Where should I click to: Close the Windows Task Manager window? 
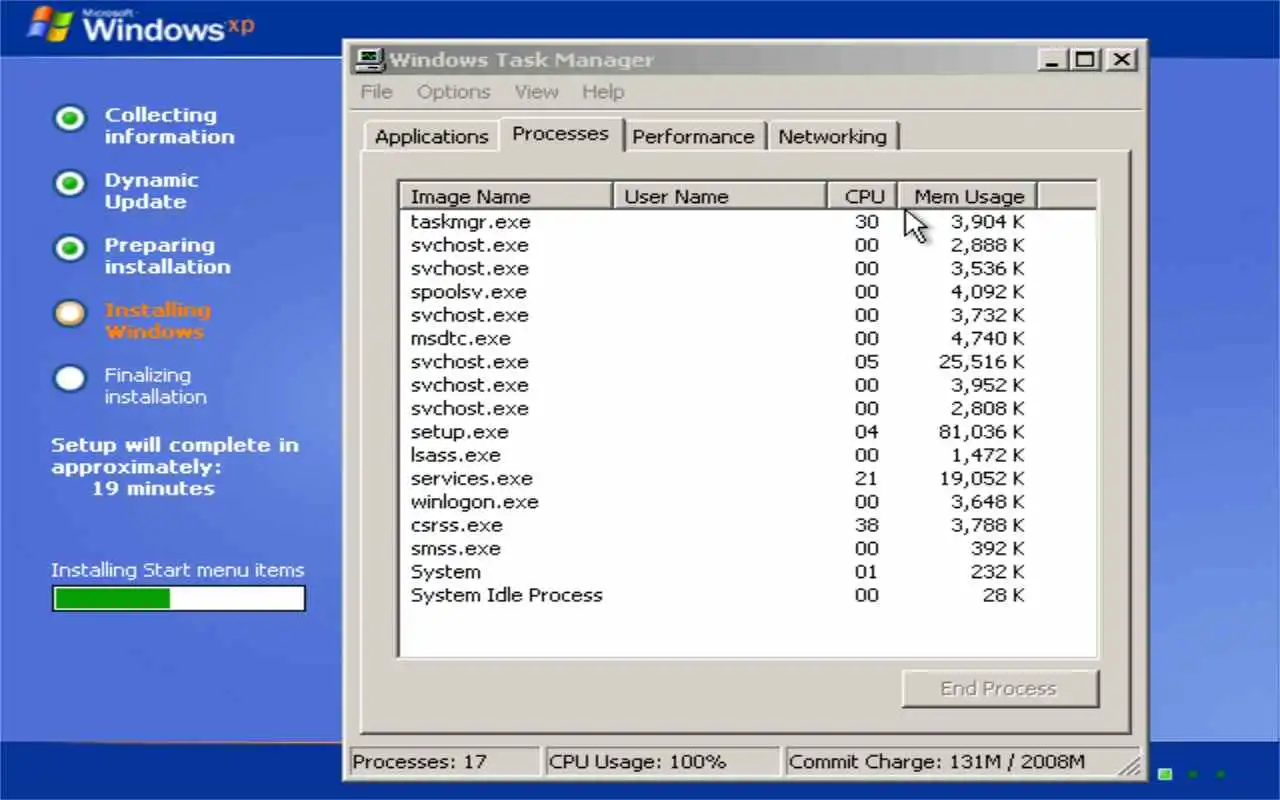[x=1123, y=60]
